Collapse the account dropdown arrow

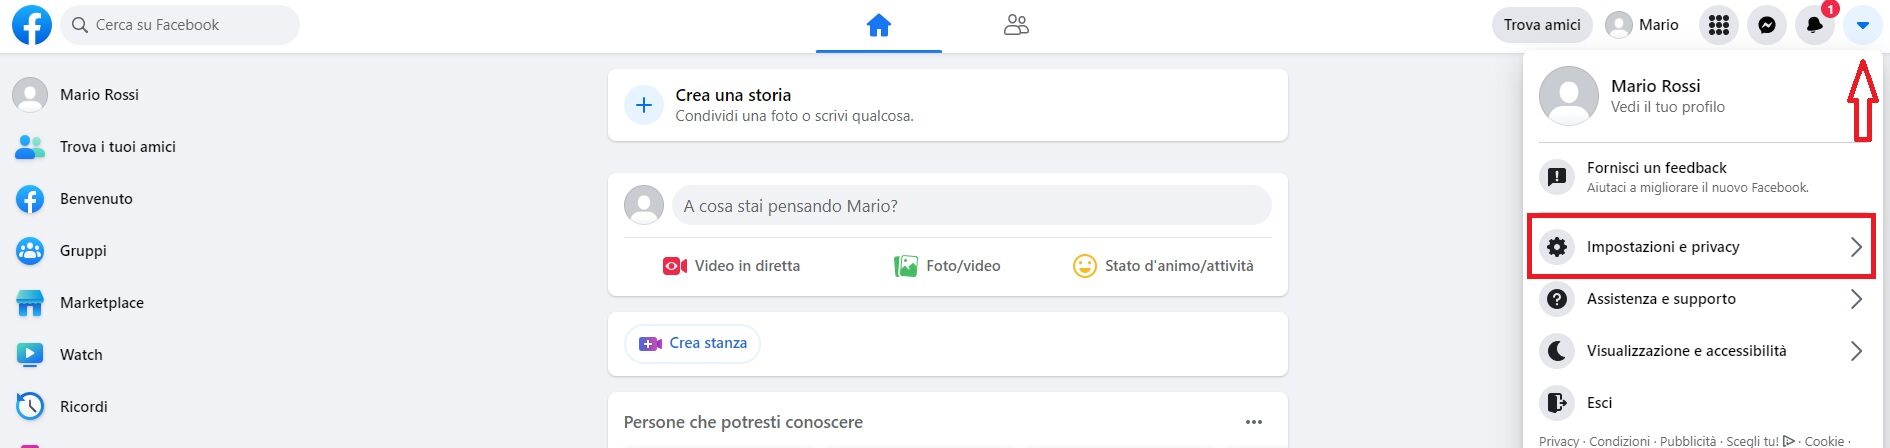[1862, 25]
